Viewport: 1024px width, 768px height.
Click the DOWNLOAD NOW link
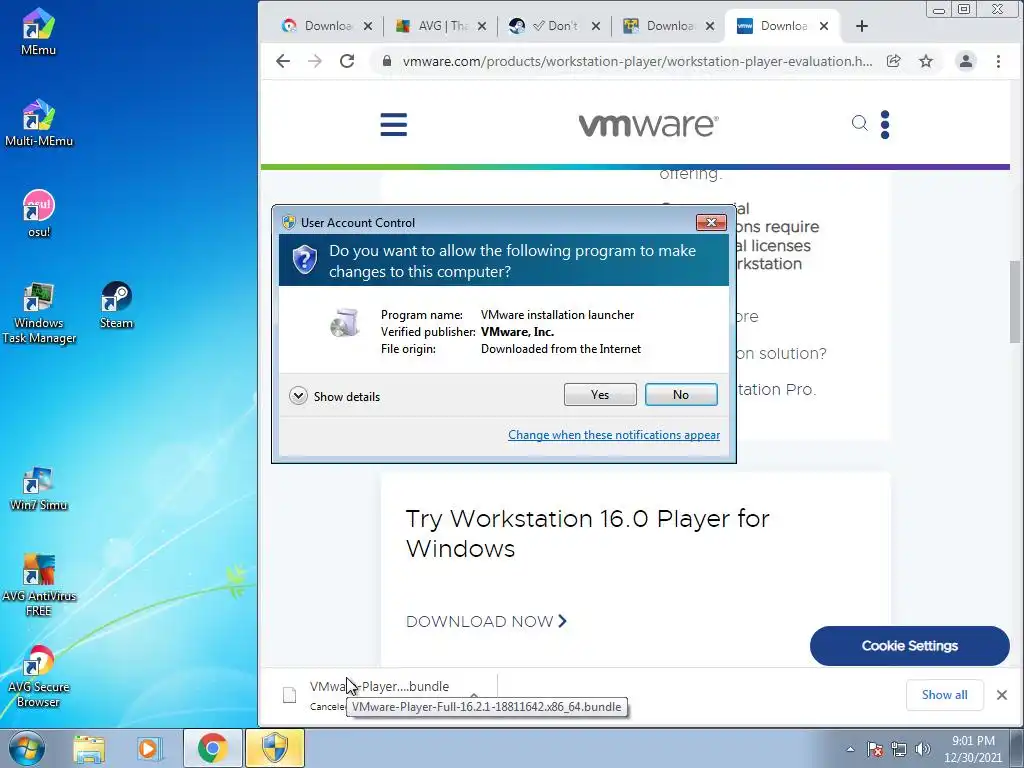tap(487, 621)
